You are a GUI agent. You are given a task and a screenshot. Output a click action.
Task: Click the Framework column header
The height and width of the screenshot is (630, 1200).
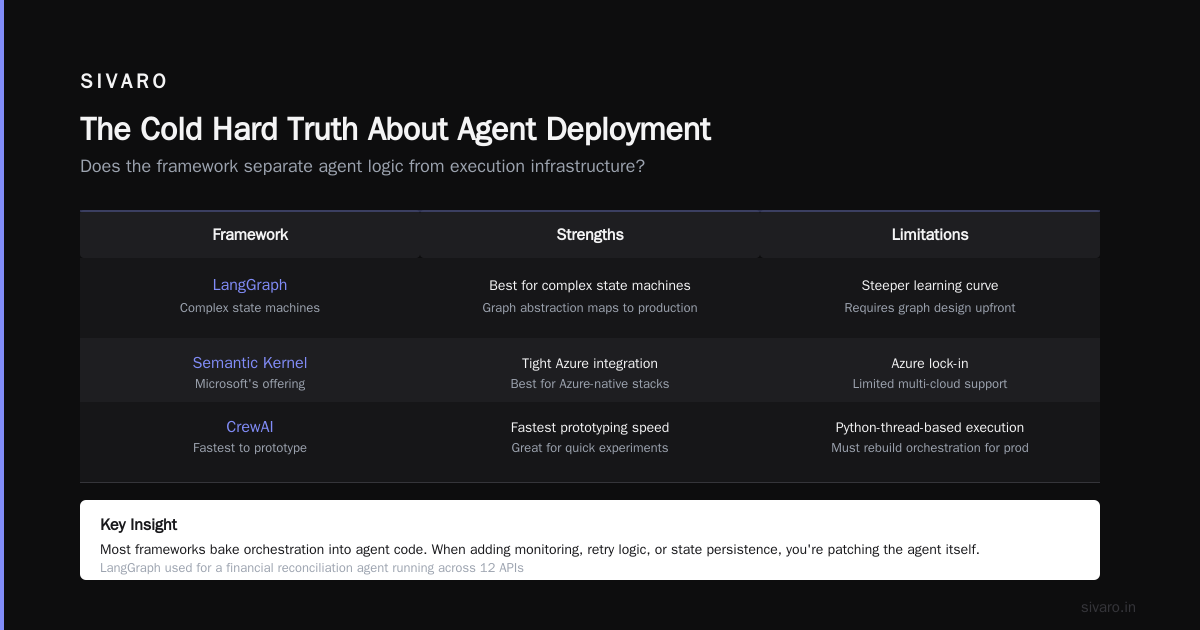250,235
